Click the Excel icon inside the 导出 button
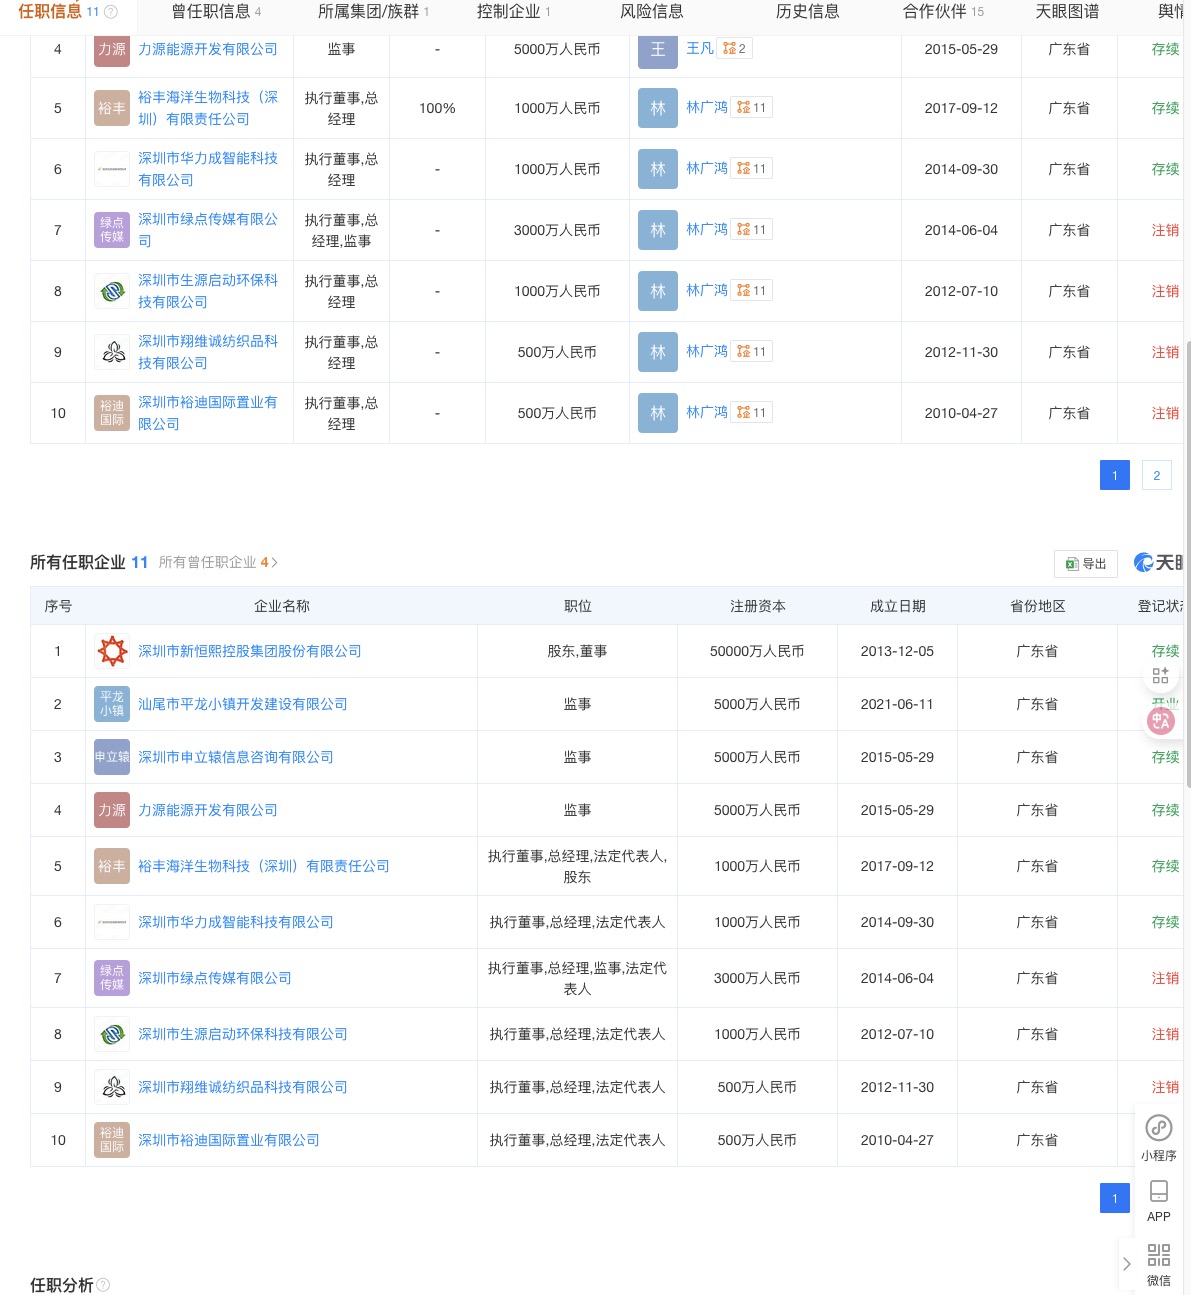The image size is (1191, 1295). [1070, 563]
